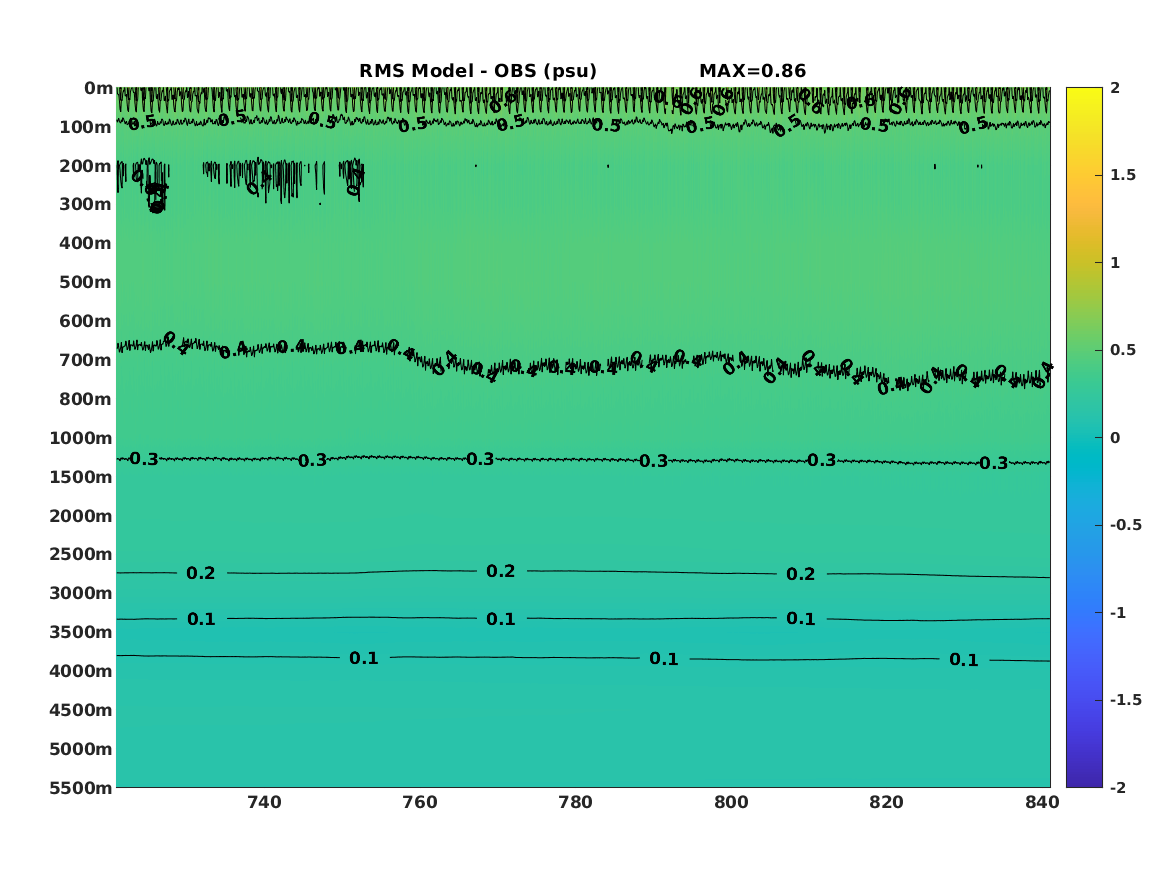Click the colorbar tick label '2'
This screenshot has height=875, width=1167.
pyautogui.click(x=1115, y=88)
